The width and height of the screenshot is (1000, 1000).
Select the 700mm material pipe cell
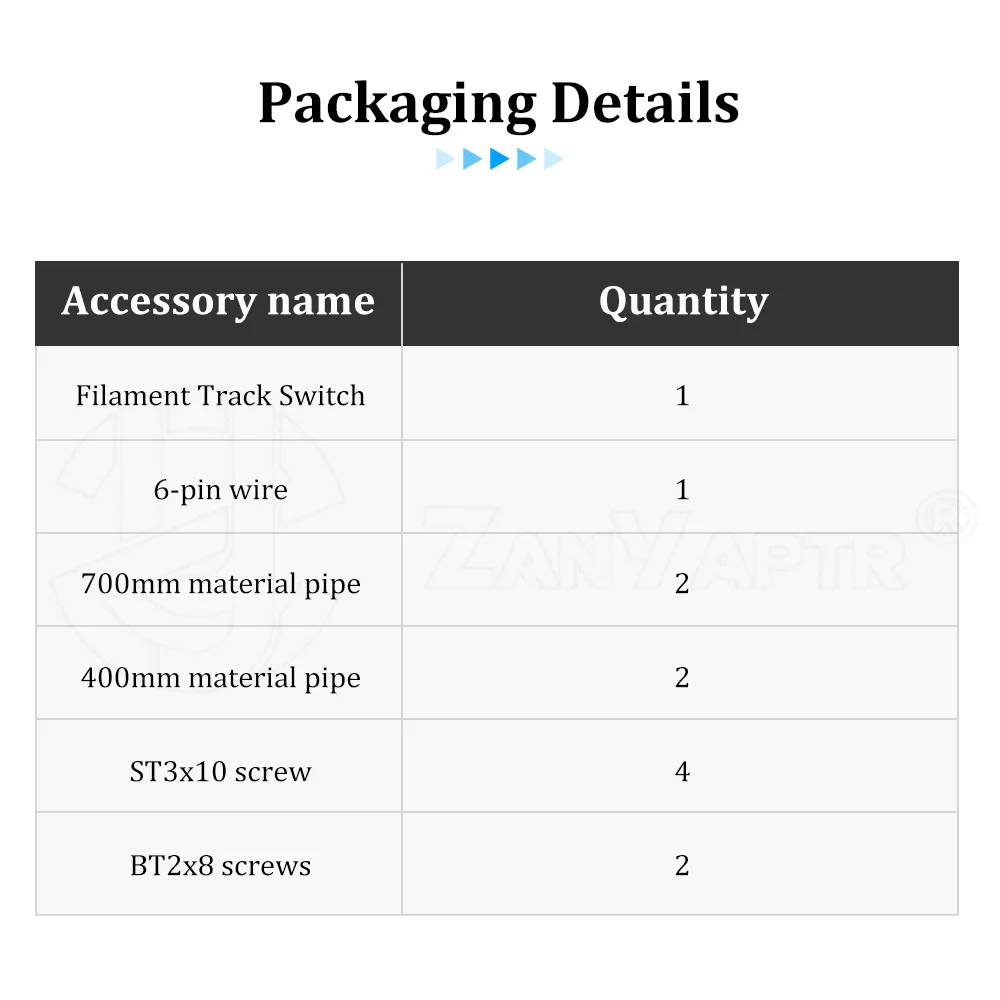click(x=219, y=580)
